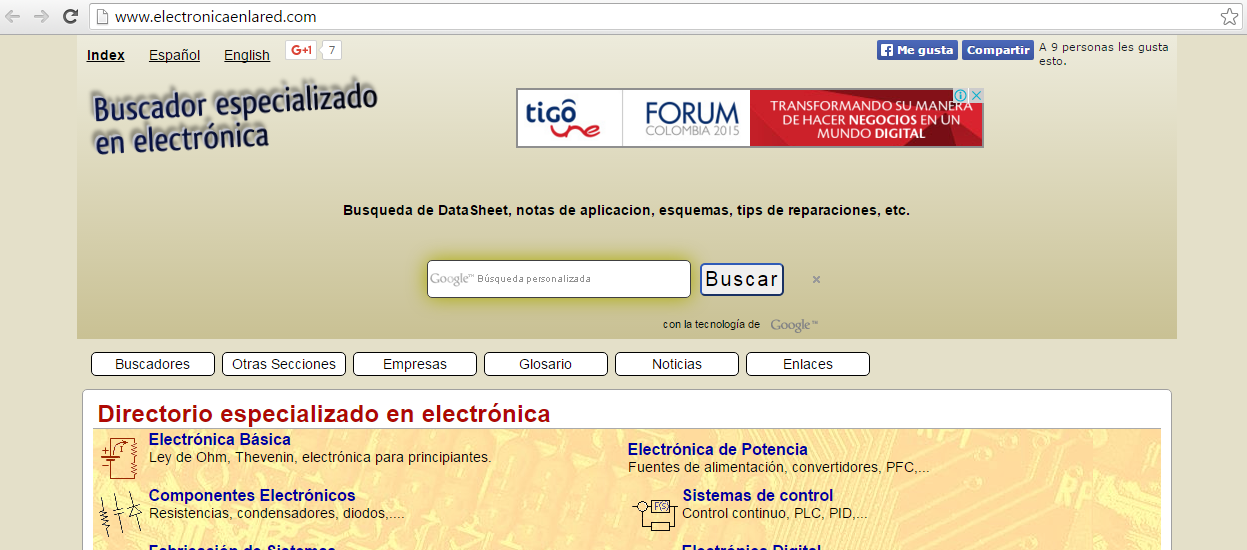This screenshot has width=1247, height=550.
Task: Click the Ley de Ohm, Thevenin description
Action: (320, 457)
